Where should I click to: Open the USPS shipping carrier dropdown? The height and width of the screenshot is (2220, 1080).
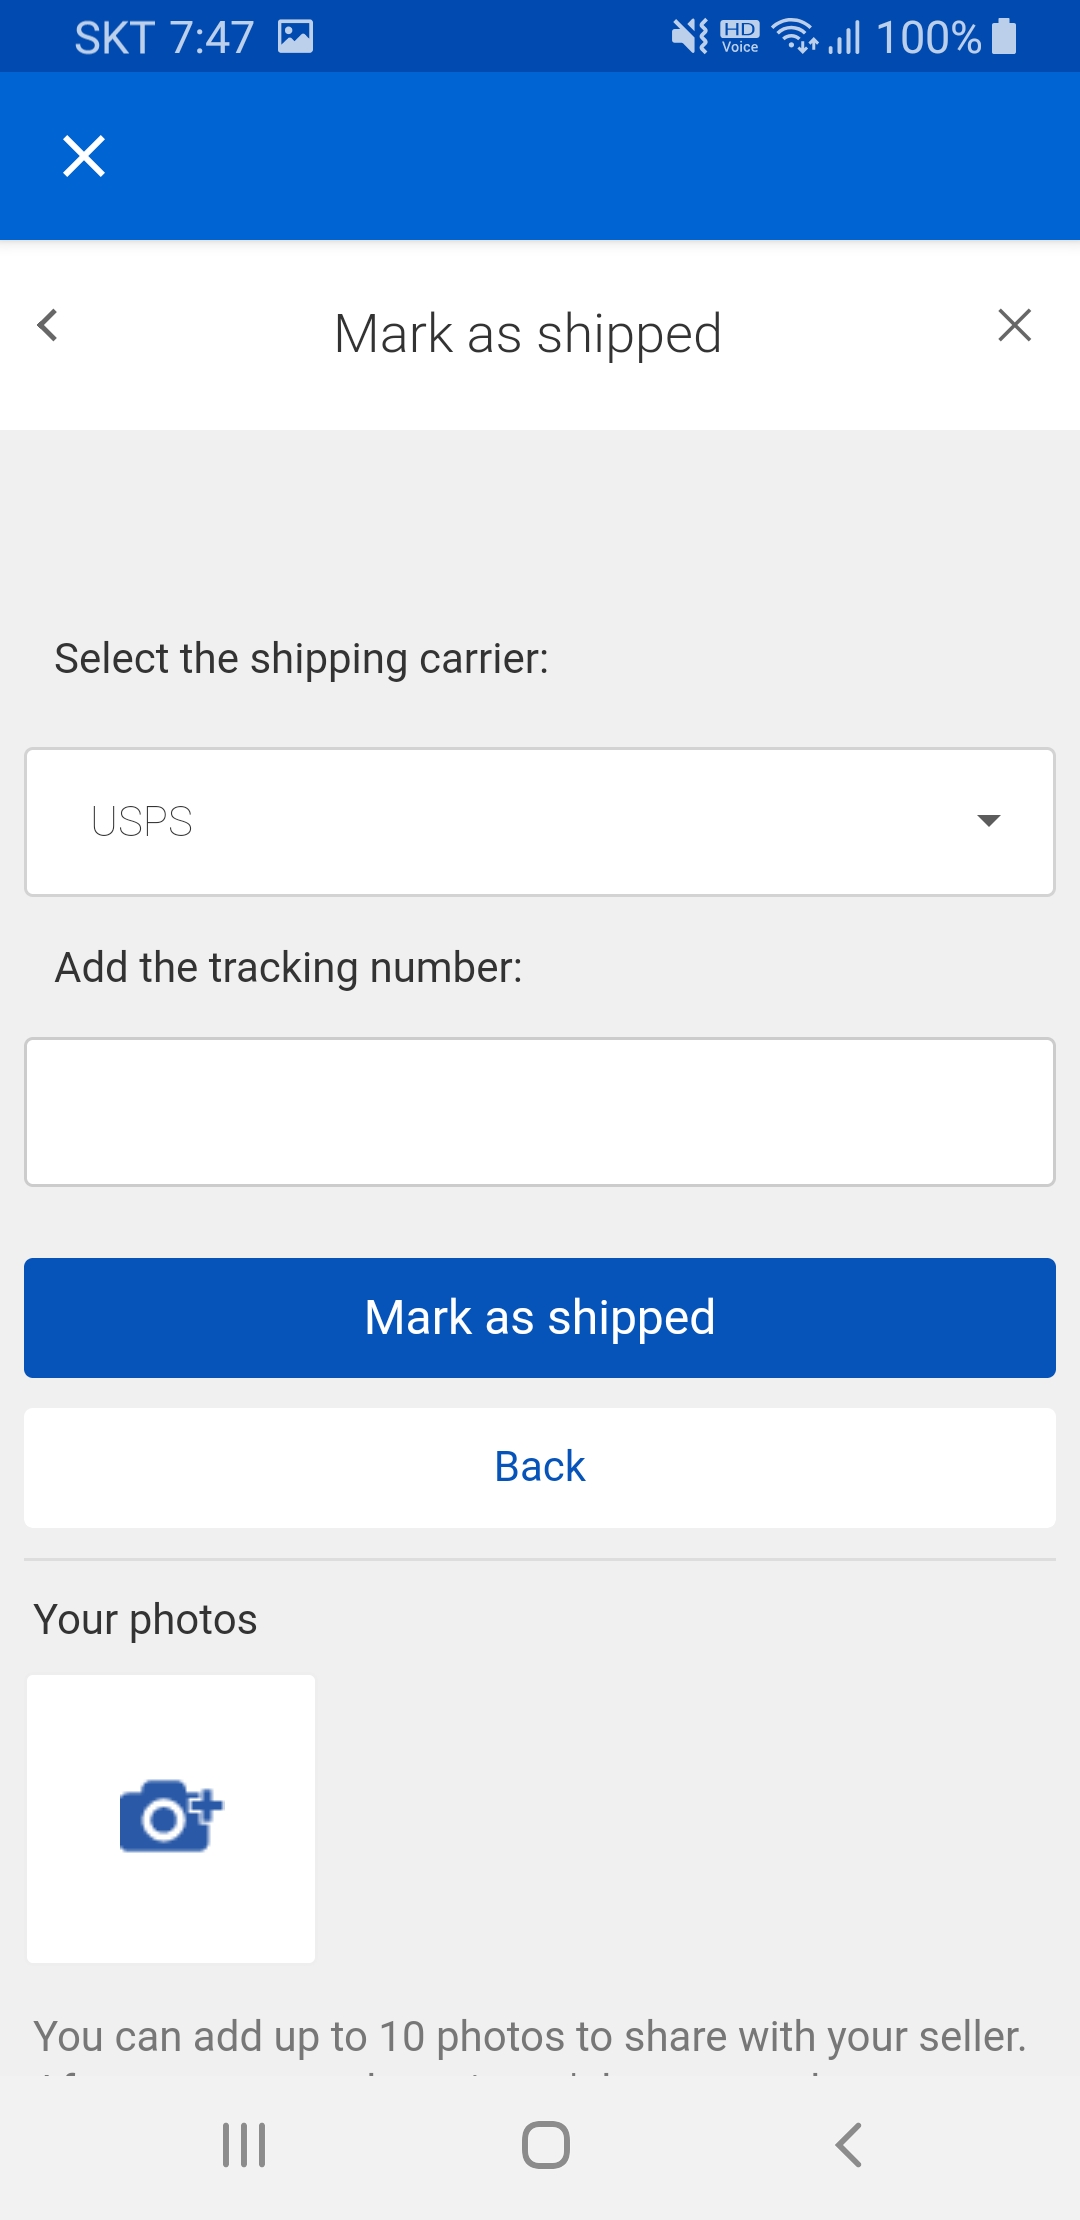(x=540, y=822)
